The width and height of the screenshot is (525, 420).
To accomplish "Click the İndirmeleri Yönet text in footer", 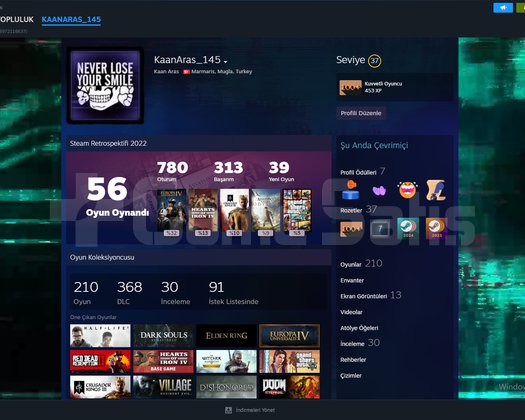I will pos(255,410).
